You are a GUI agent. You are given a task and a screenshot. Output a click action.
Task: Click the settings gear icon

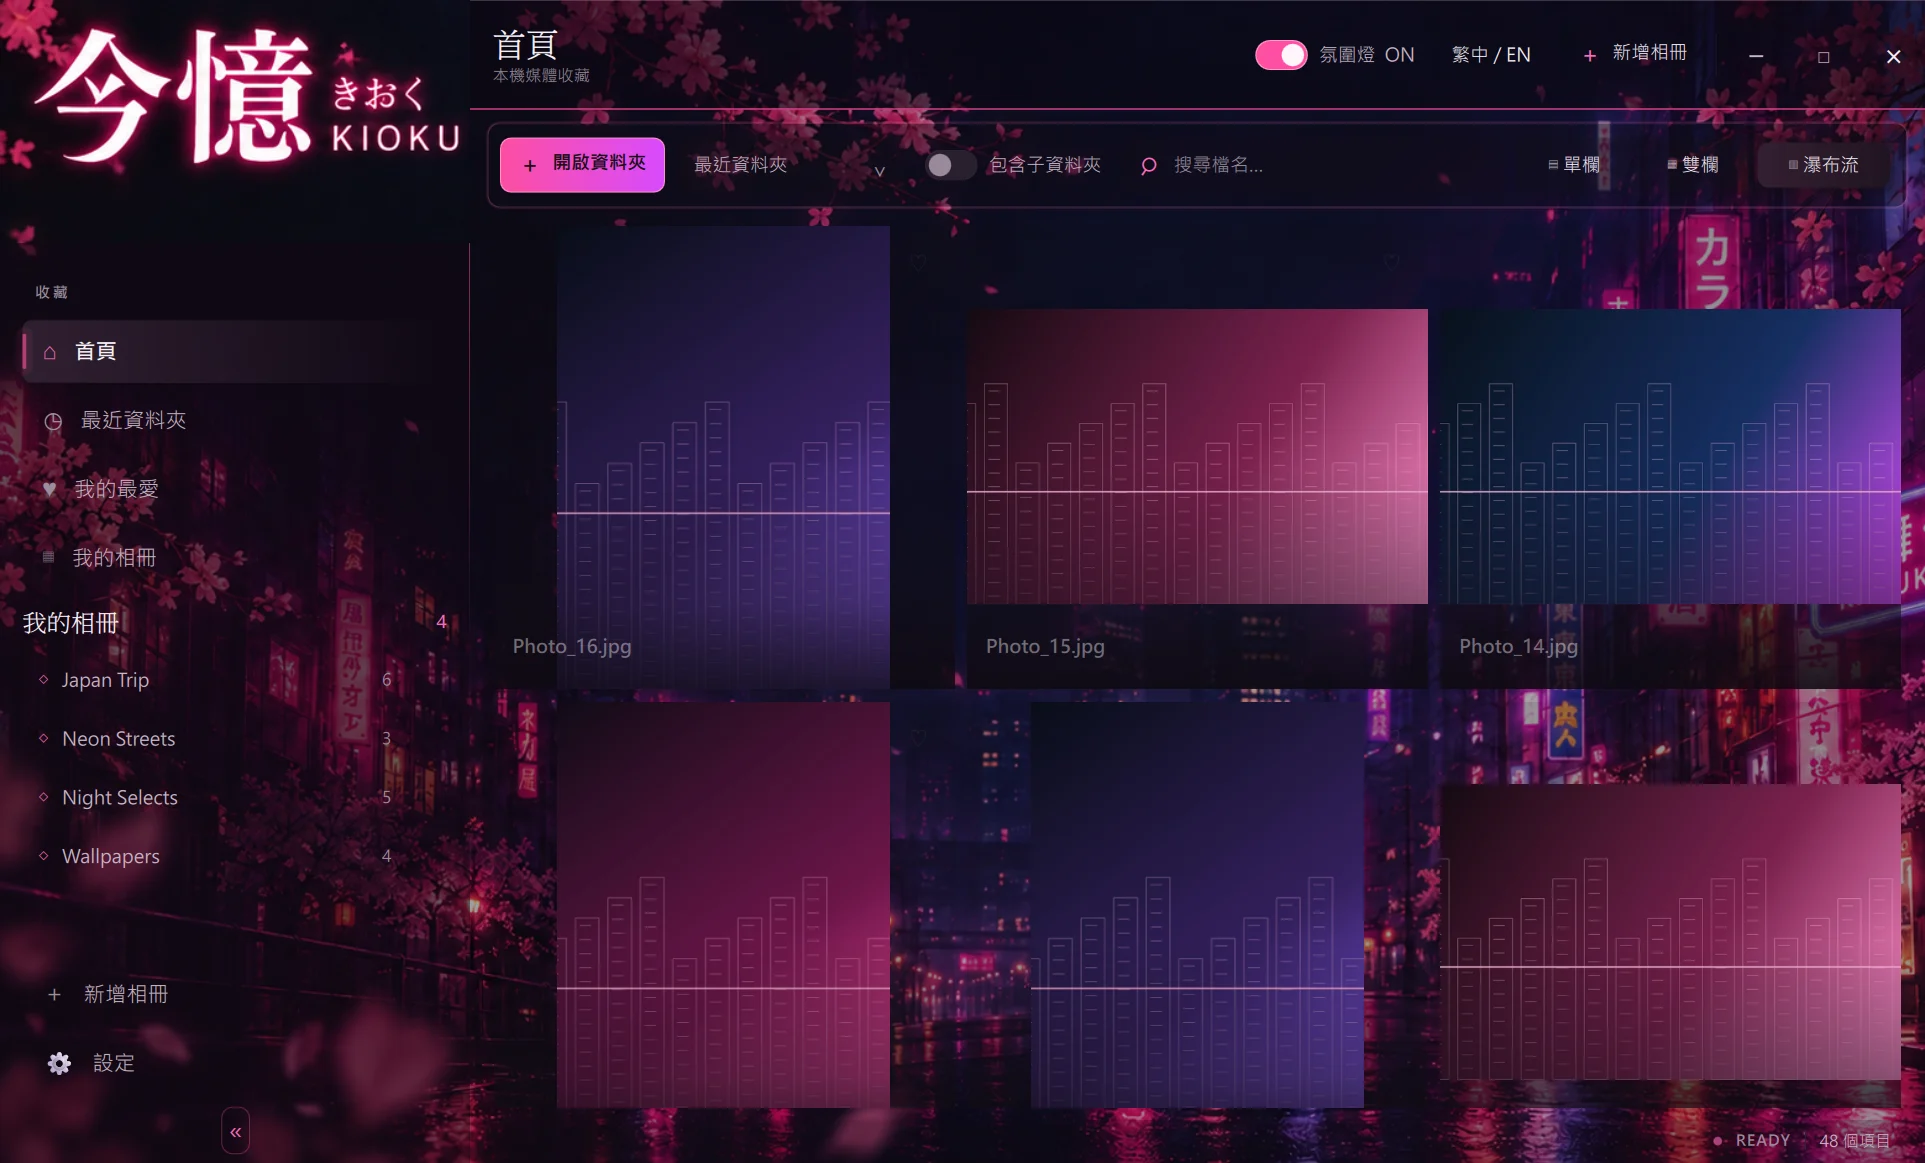pos(59,1063)
